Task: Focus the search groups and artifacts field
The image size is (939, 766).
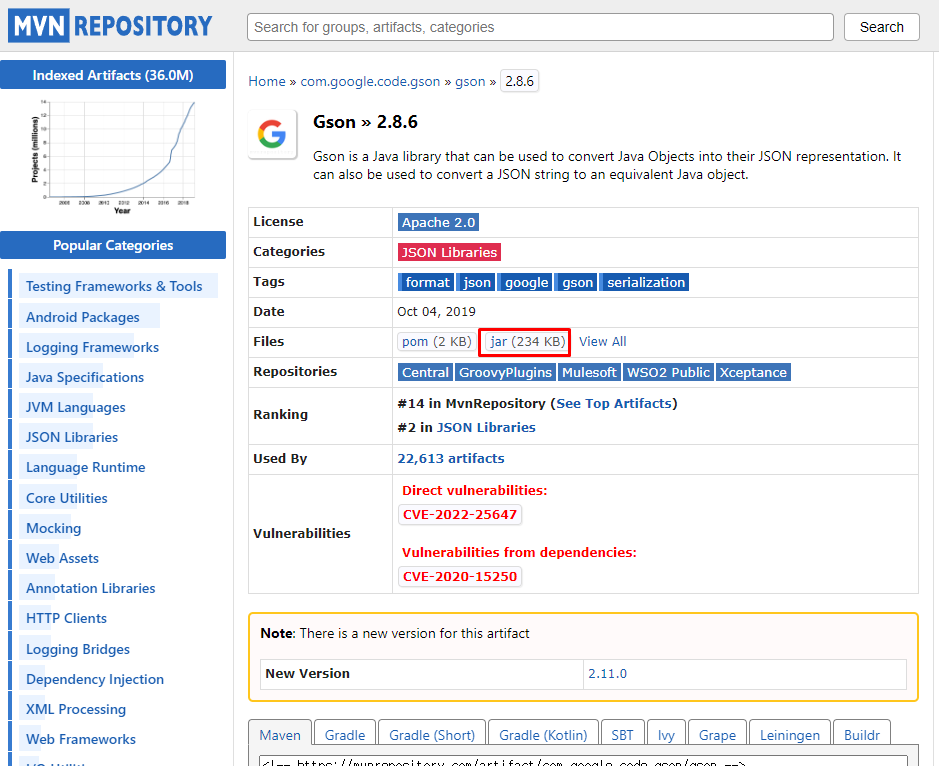Action: pos(540,27)
